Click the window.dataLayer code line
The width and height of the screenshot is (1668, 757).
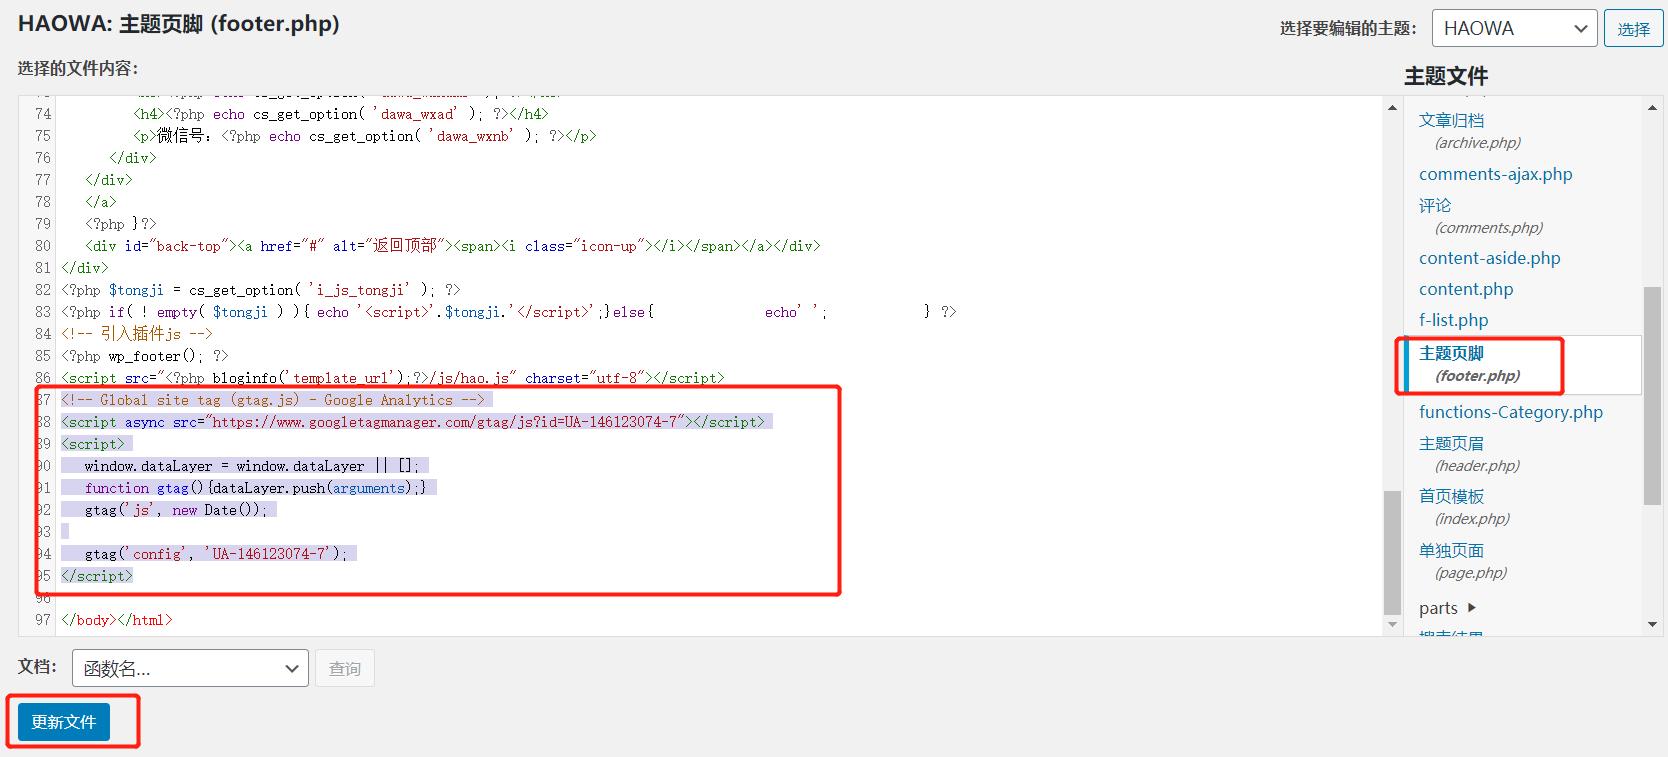[x=252, y=466]
